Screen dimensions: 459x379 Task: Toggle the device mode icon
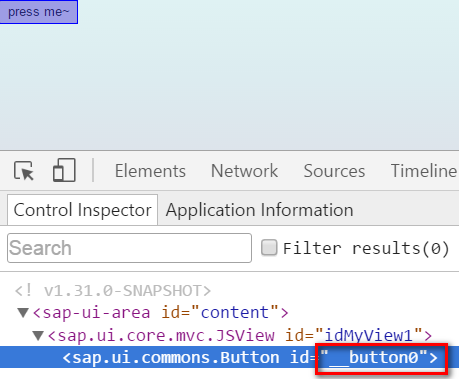(x=64, y=170)
